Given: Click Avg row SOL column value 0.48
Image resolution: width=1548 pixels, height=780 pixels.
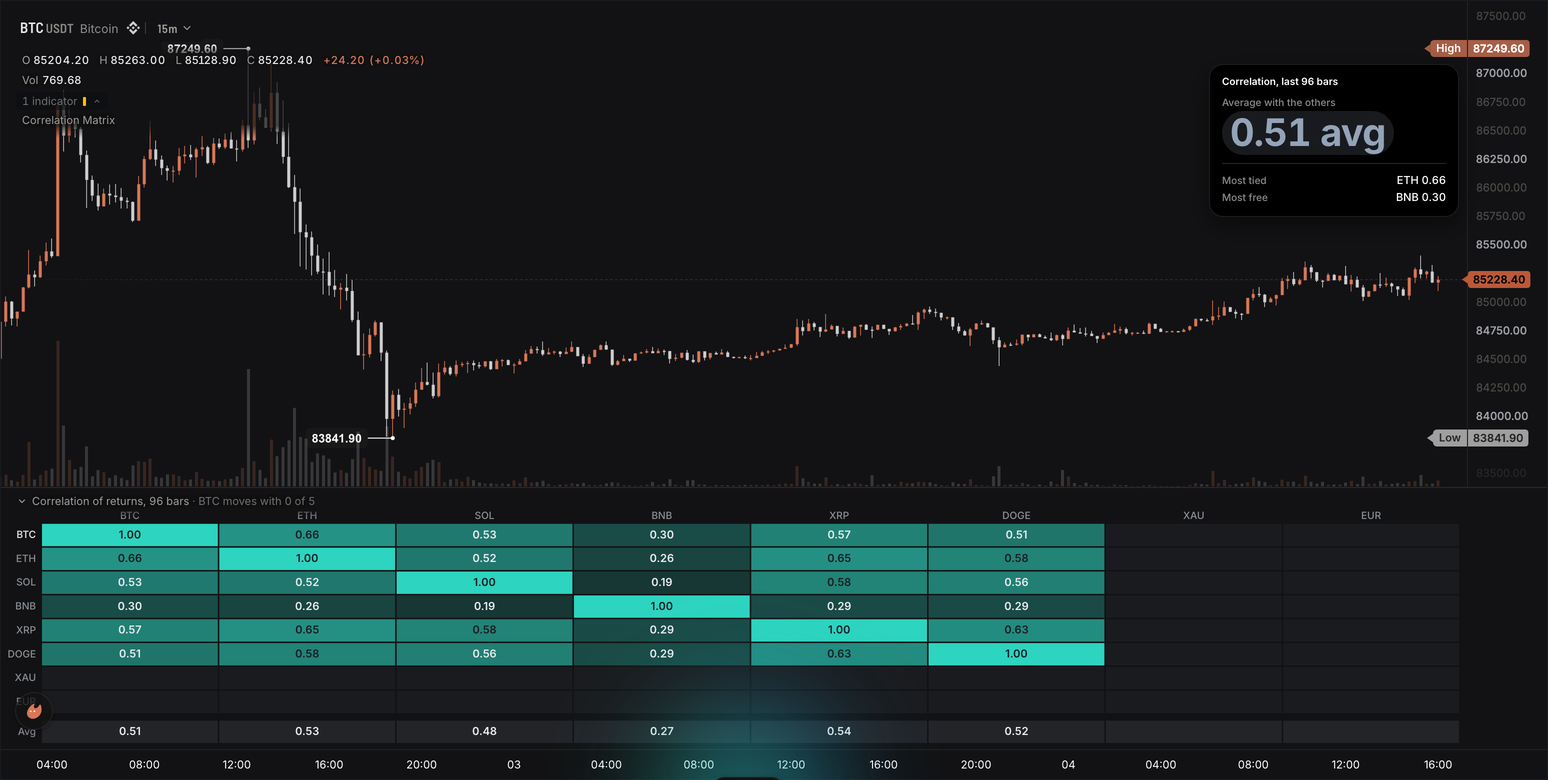Looking at the screenshot, I should coord(484,731).
